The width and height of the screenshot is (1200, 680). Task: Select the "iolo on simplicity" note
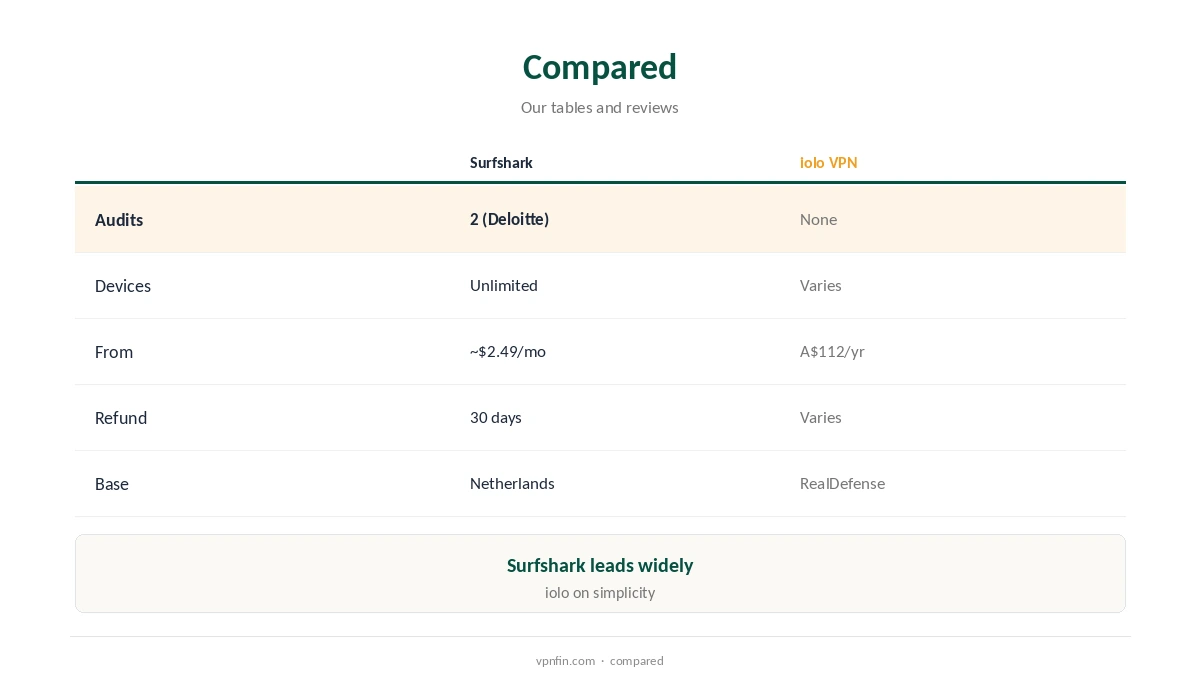pos(600,592)
